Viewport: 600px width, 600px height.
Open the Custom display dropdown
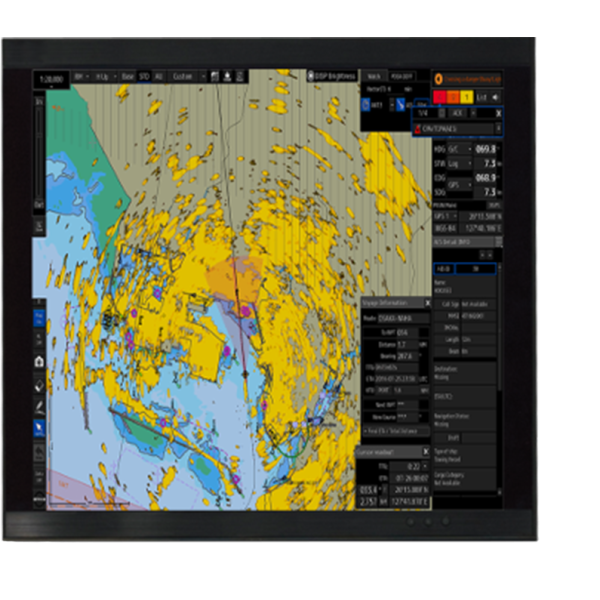pyautogui.click(x=187, y=77)
